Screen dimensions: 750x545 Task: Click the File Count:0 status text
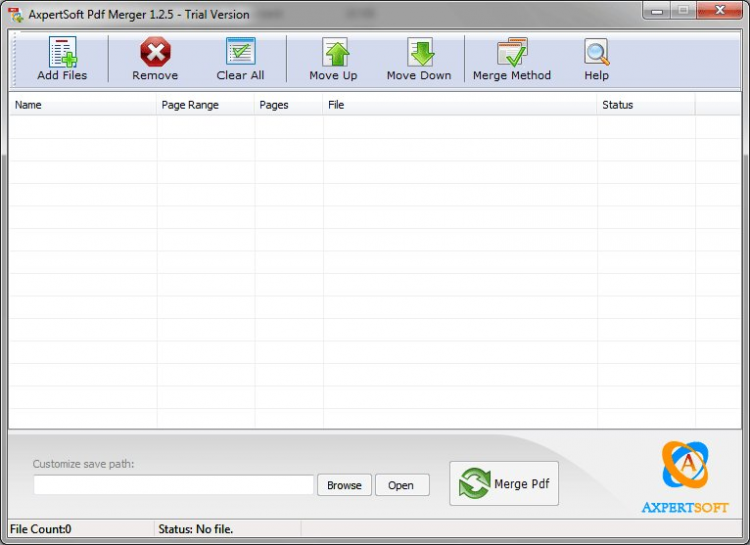(41, 529)
